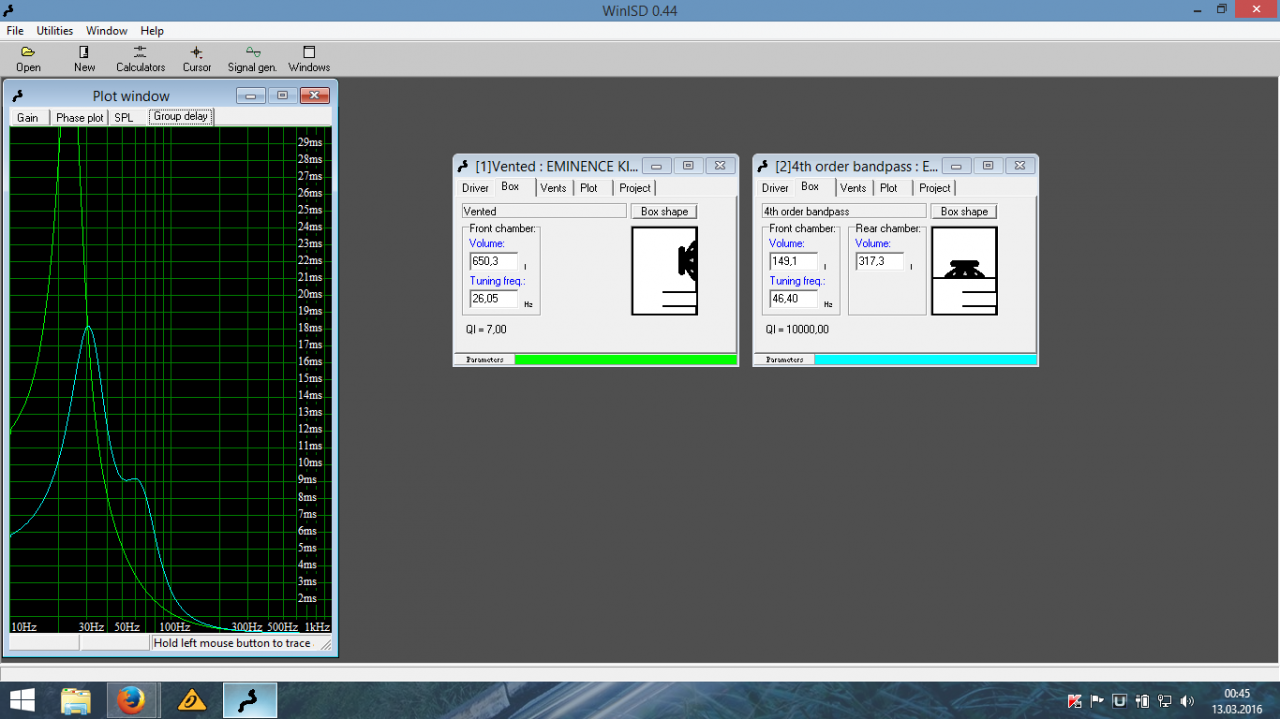Image resolution: width=1280 pixels, height=719 pixels.
Task: Click Box shape button in bandpass window
Action: [964, 212]
